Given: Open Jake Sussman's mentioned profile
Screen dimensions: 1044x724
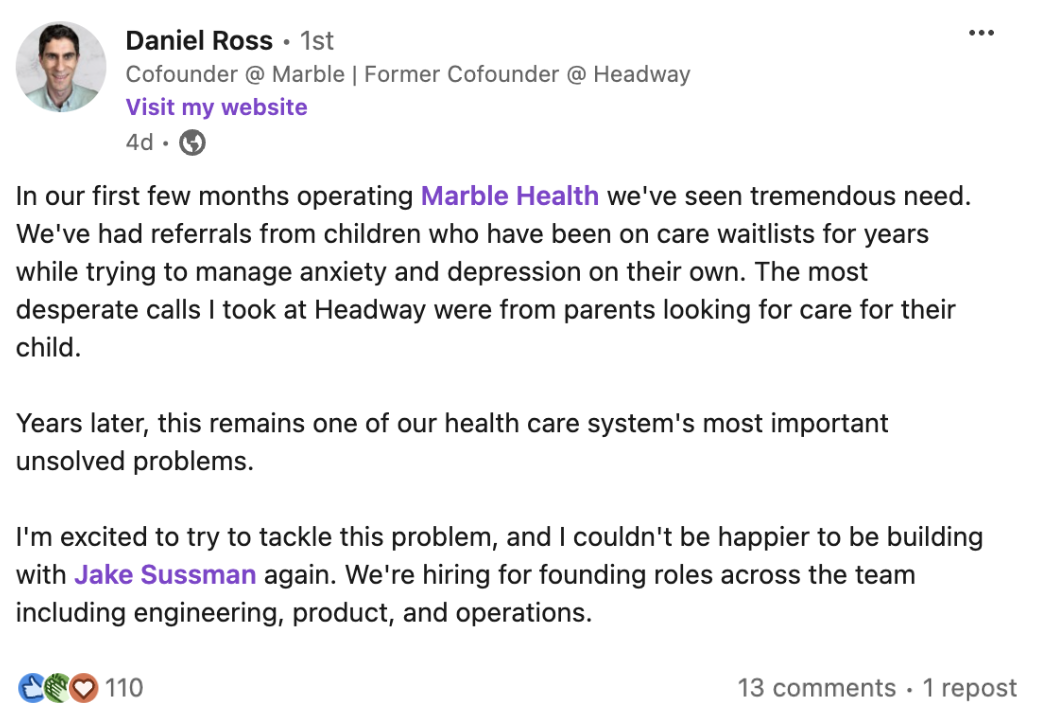Looking at the screenshot, I should coord(165,574).
